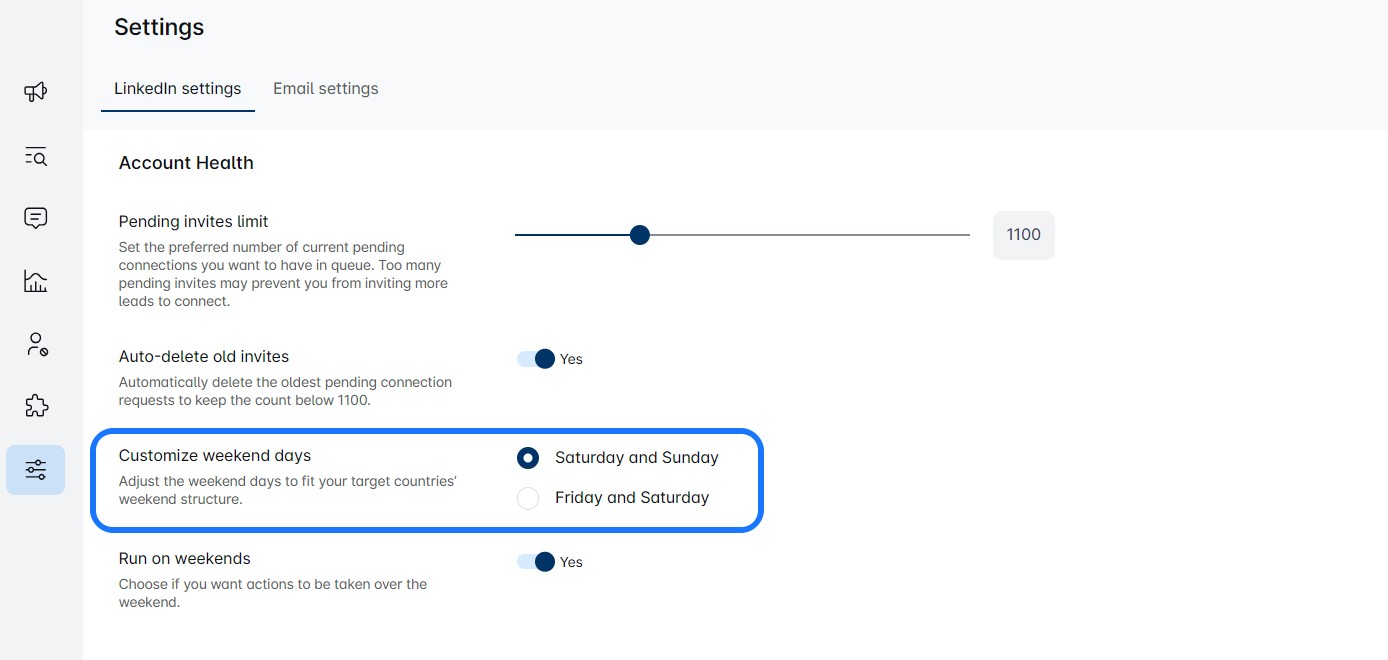Open the inbox chat bubble icon
The height and width of the screenshot is (660, 1388).
36,218
